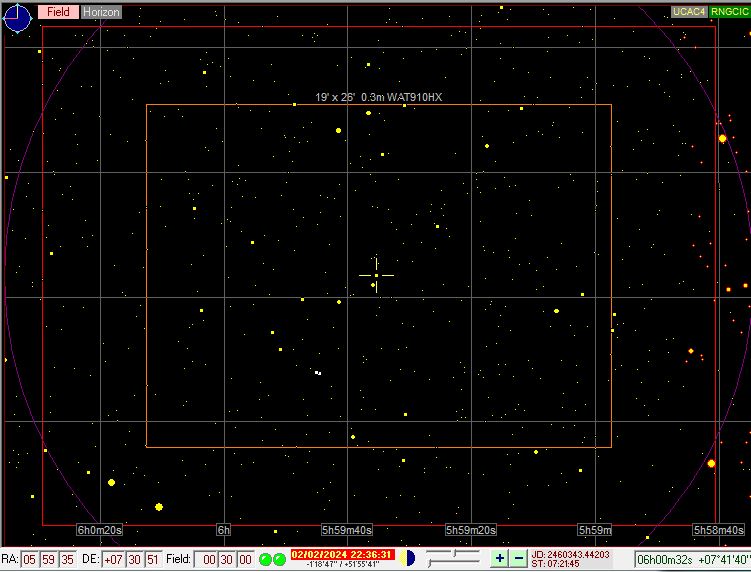751x572 pixels.
Task: Click the crosshair at chart center
Action: coord(376,275)
